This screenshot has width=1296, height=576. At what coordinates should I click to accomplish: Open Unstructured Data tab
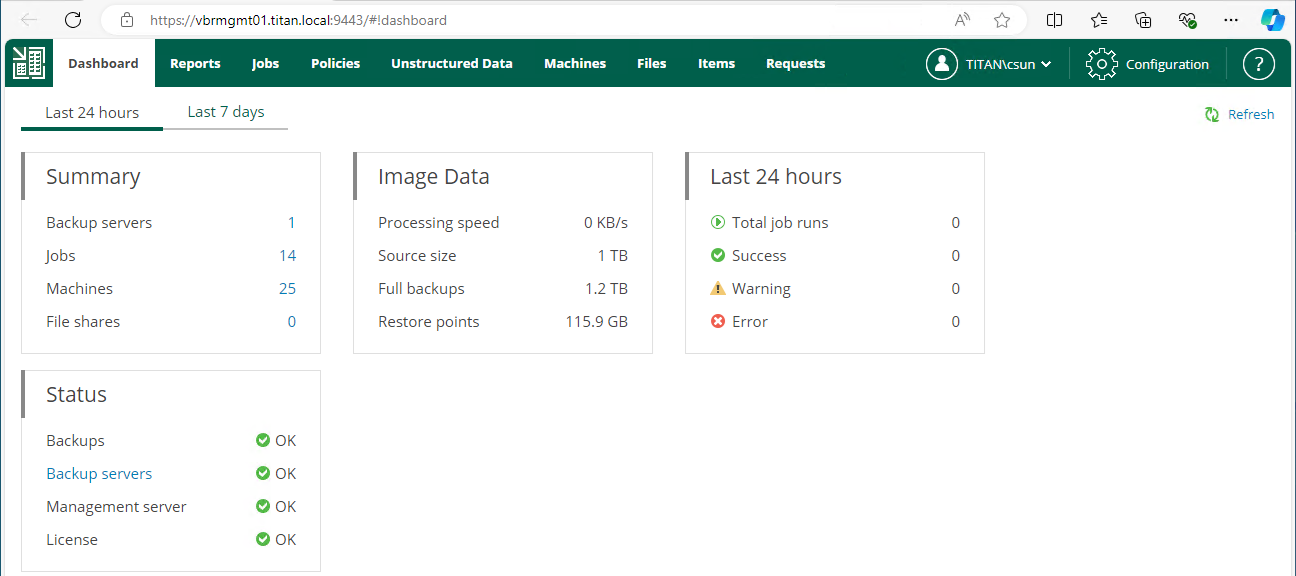[452, 63]
